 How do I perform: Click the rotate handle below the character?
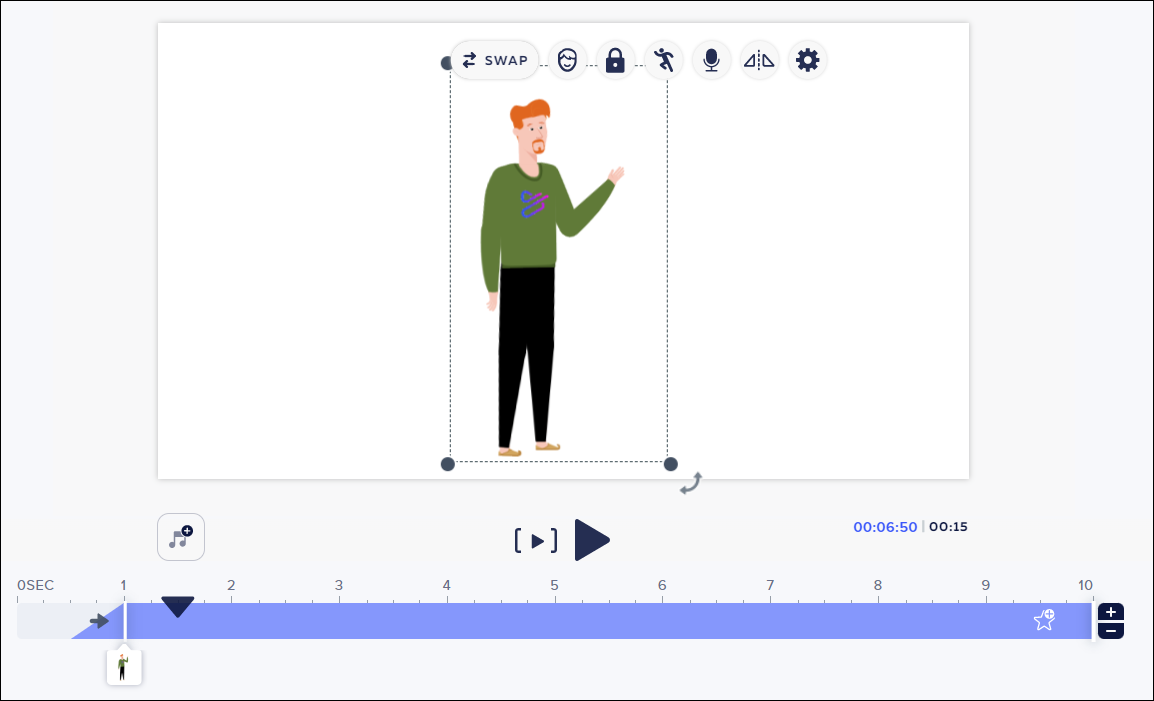pyautogui.click(x=690, y=484)
